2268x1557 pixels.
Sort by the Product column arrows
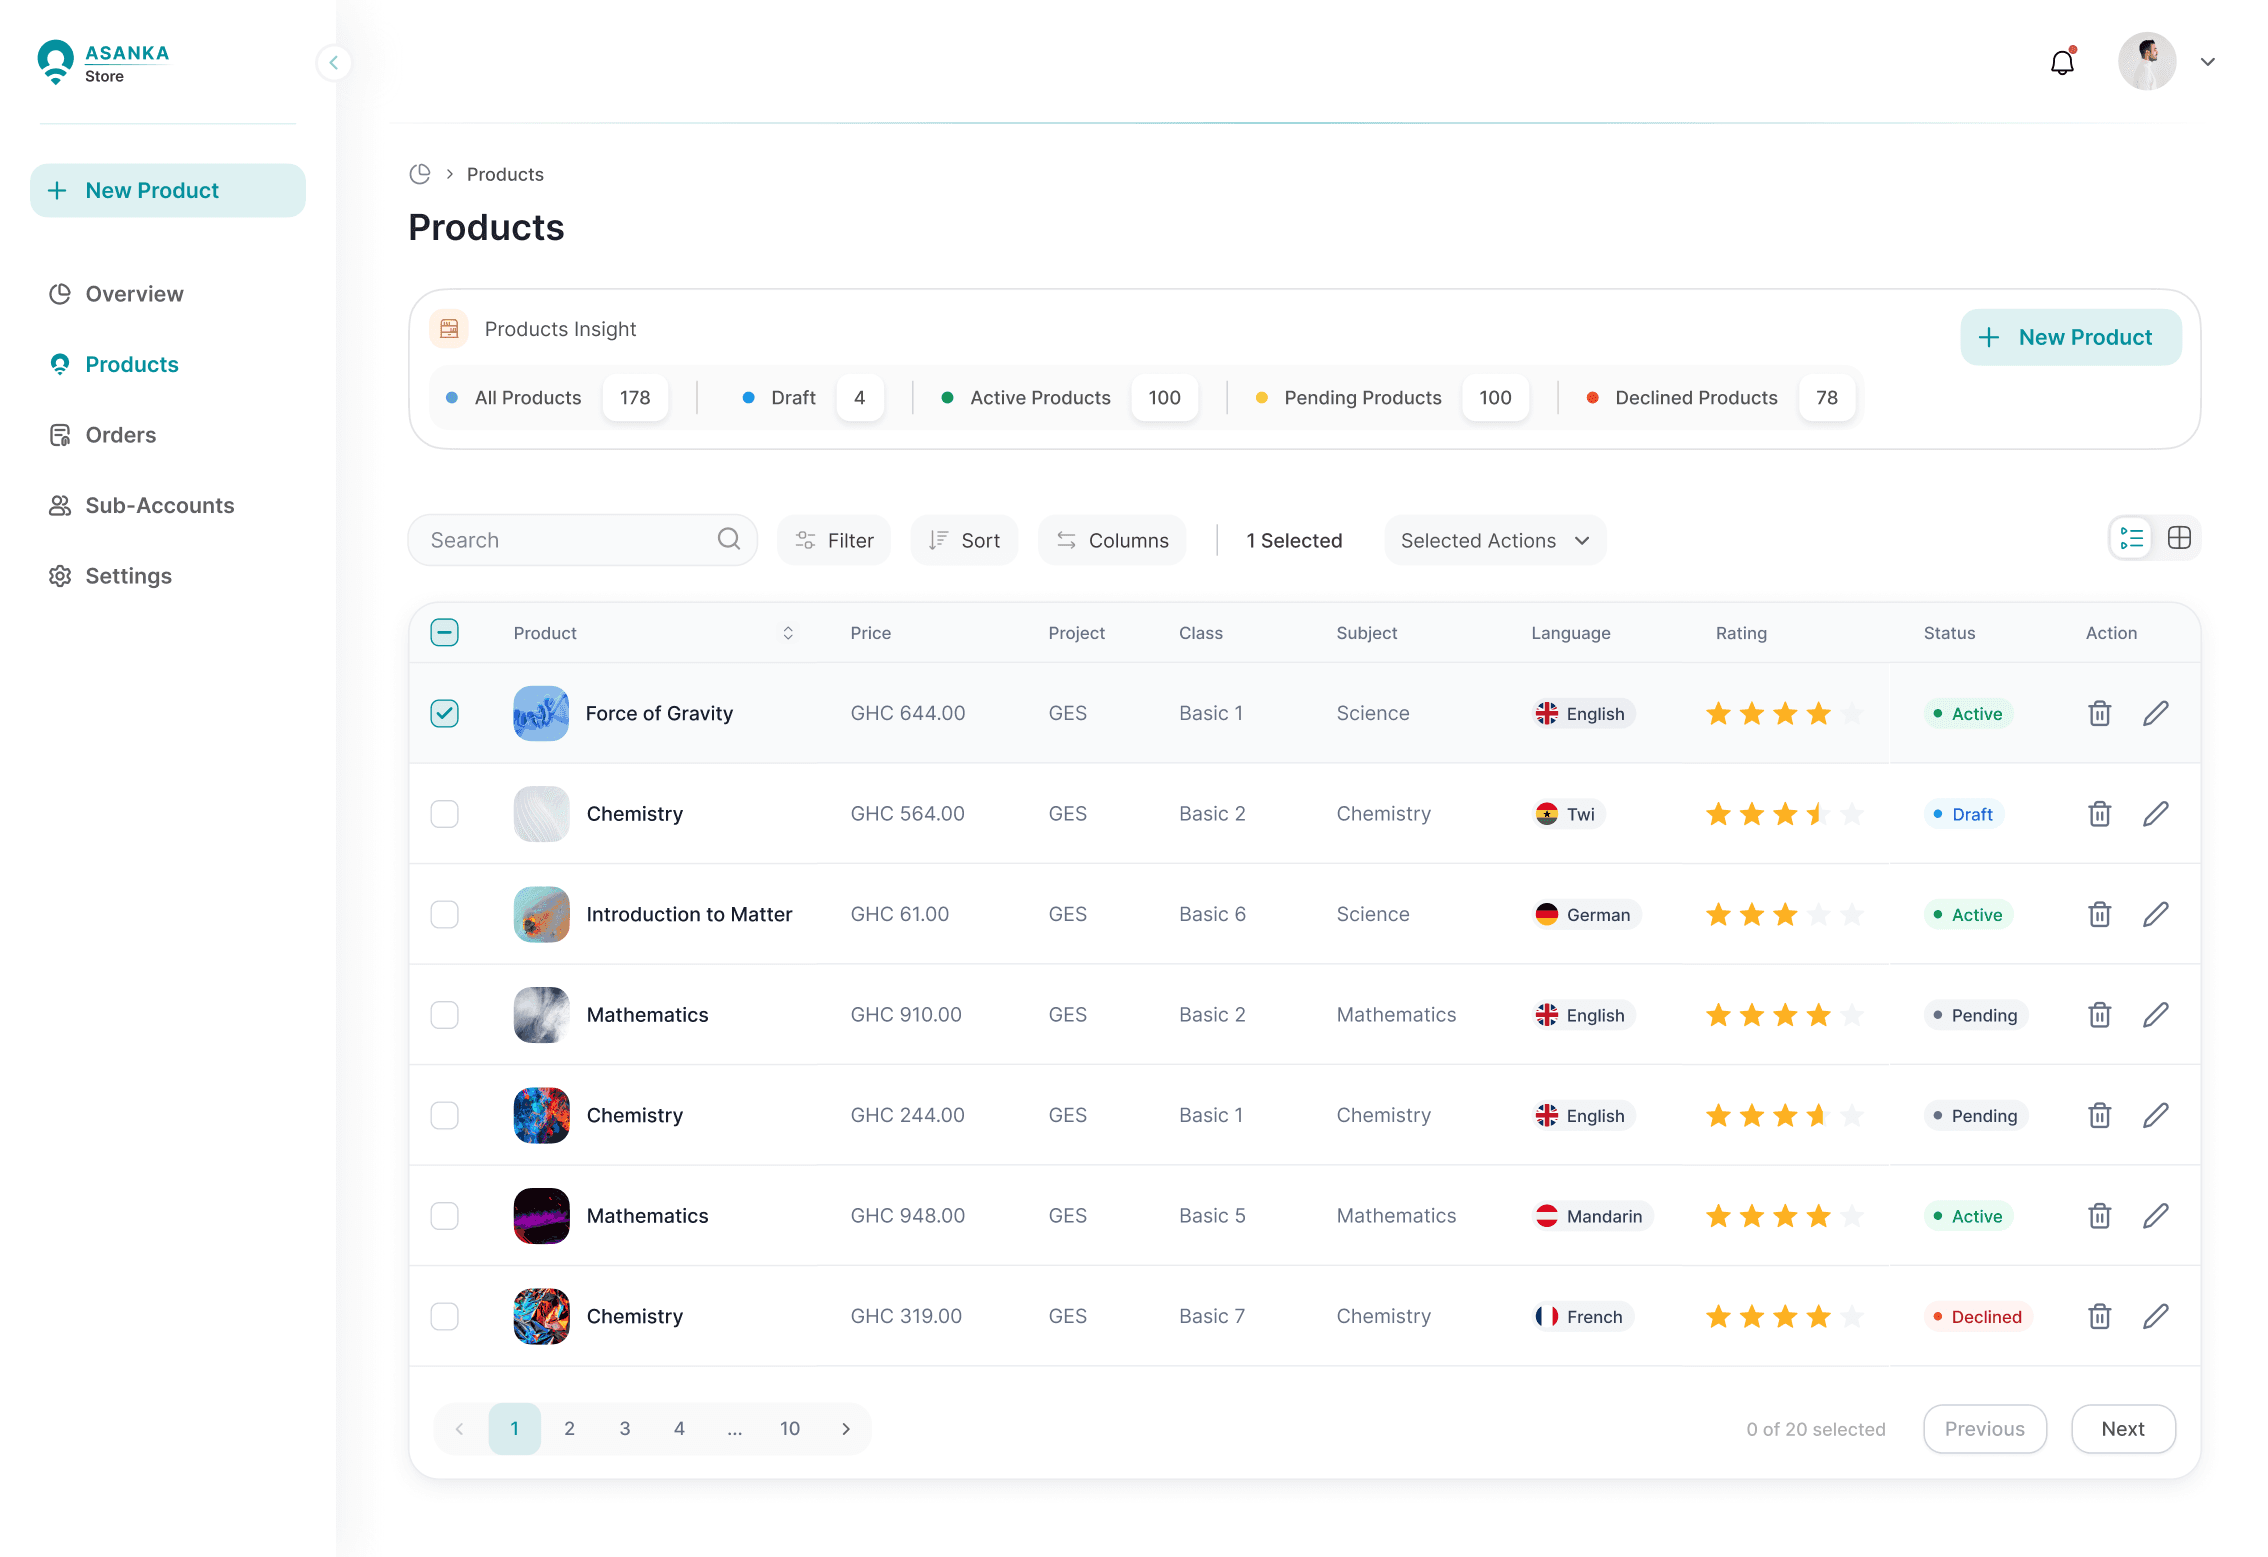click(788, 633)
